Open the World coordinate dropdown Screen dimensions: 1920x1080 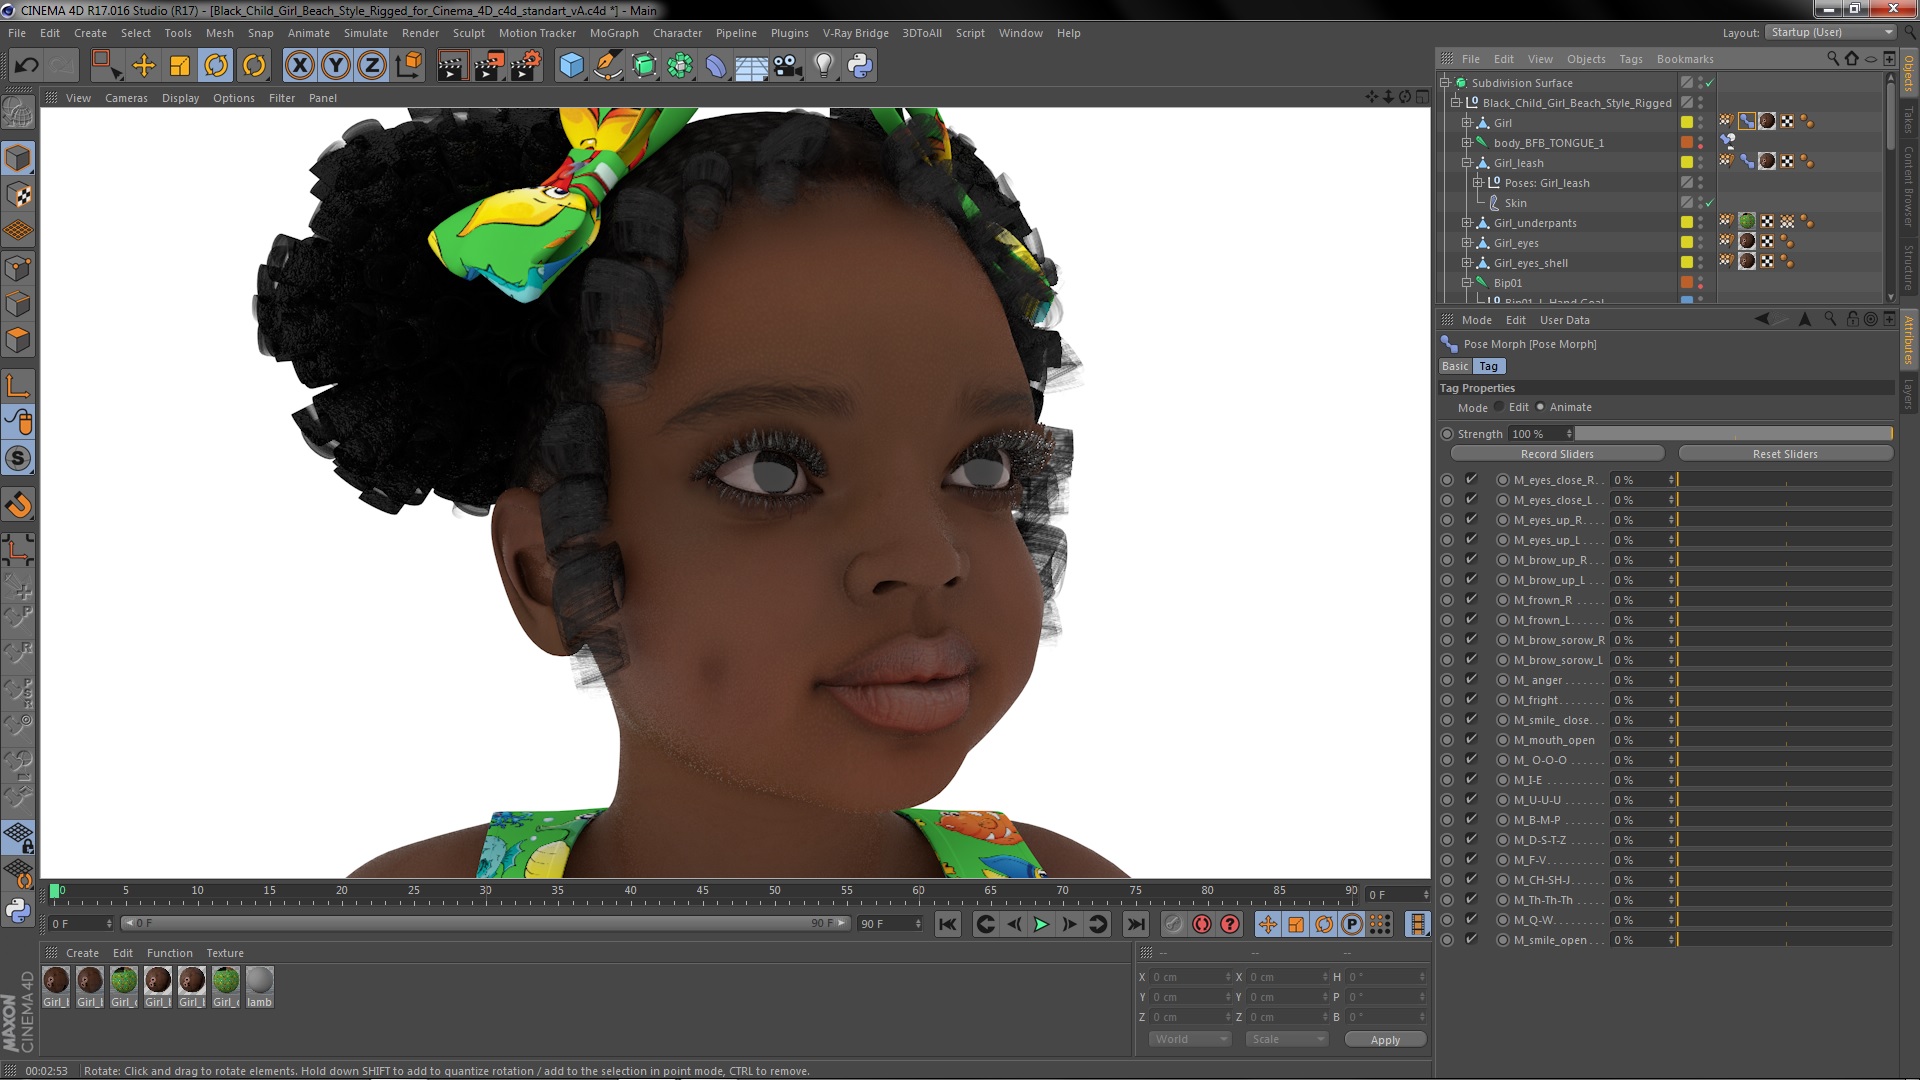(x=1190, y=1040)
